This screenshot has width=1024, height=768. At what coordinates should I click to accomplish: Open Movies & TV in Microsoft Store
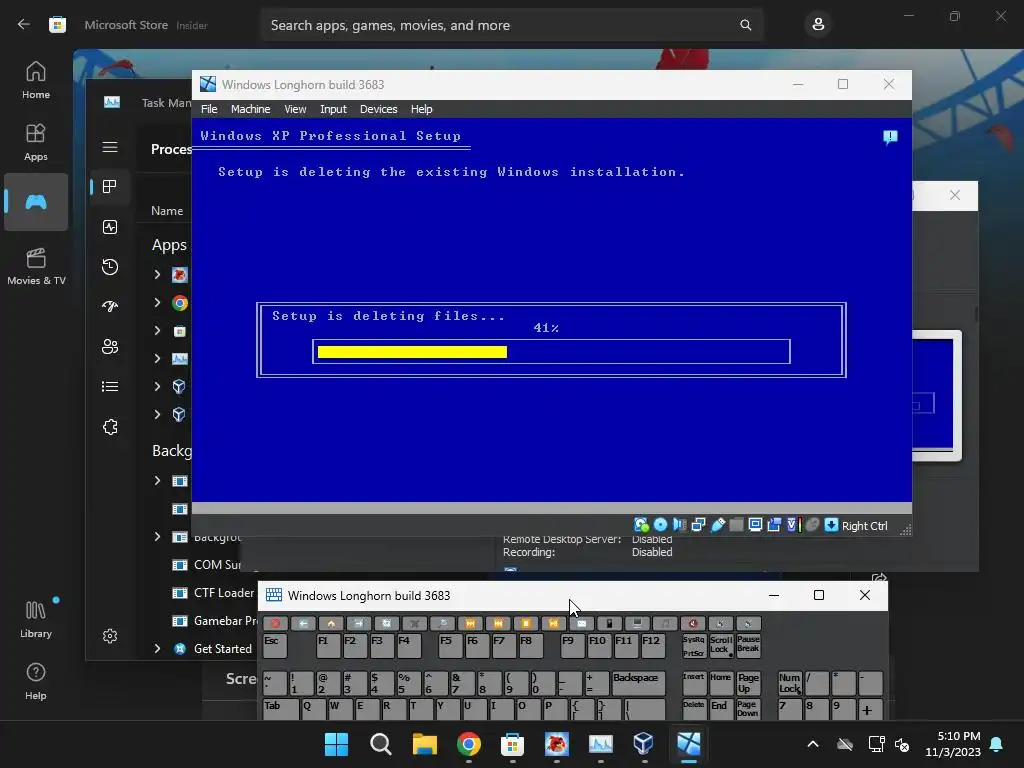(x=36, y=266)
